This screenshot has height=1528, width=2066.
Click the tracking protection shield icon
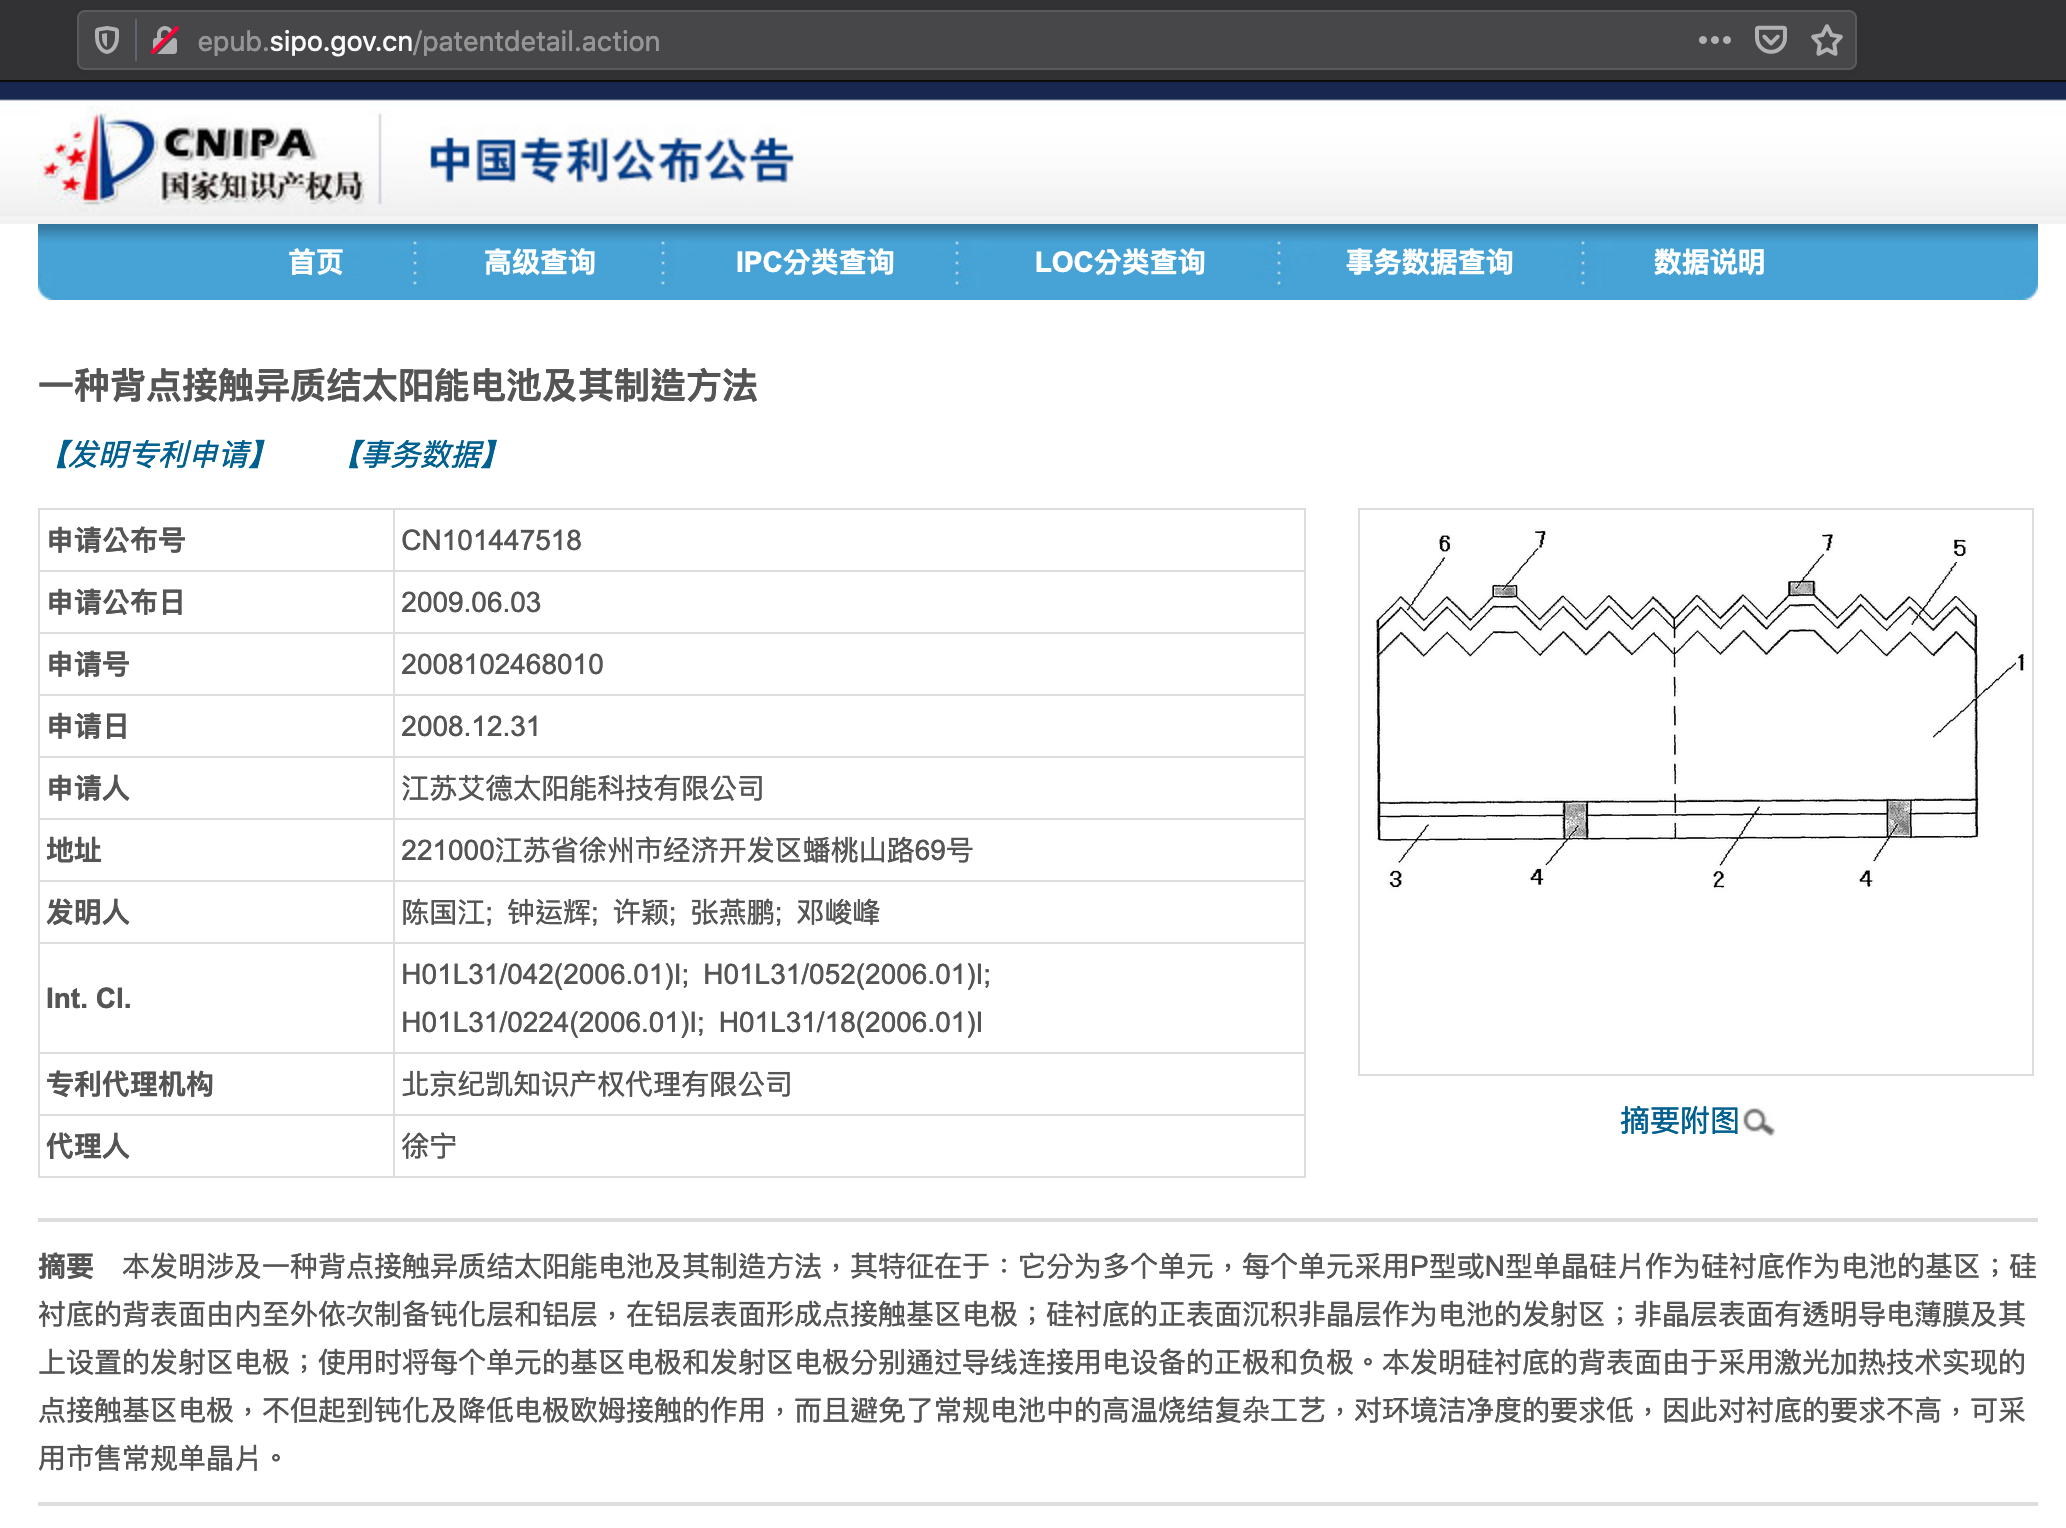[107, 41]
